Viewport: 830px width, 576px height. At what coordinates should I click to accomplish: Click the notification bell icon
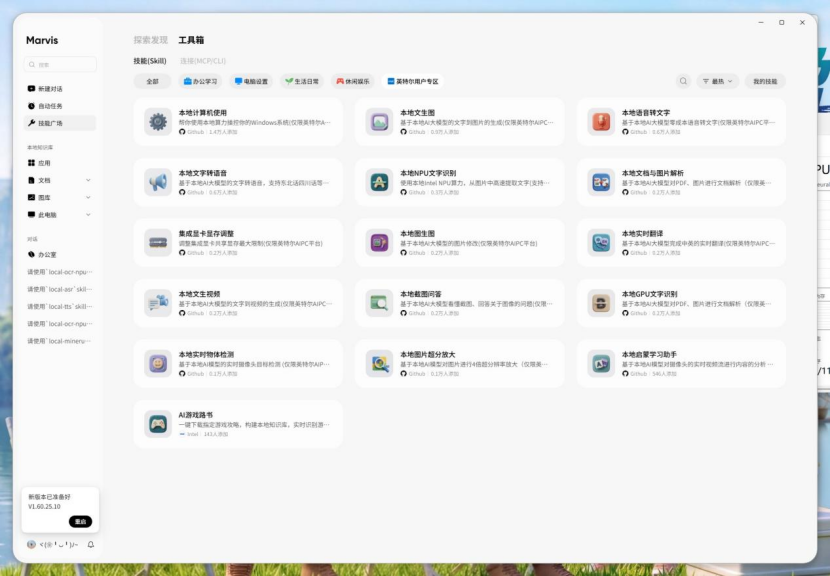(x=91, y=544)
